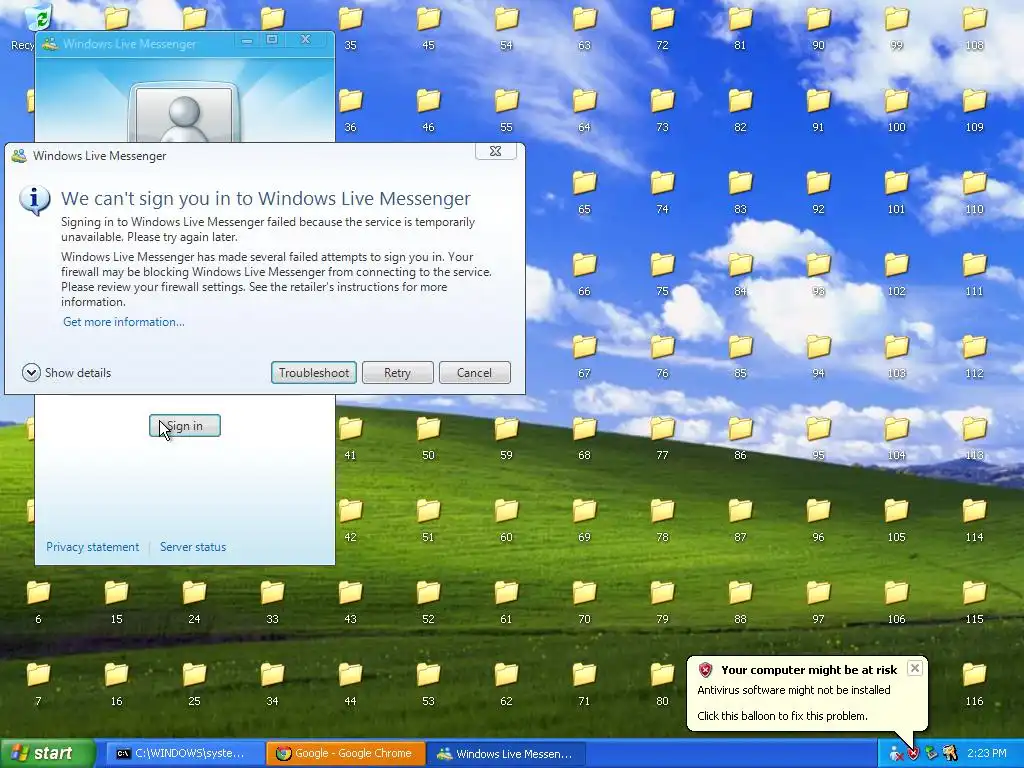Viewport: 1024px width, 768px height.
Task: Select desktop folder 43
Action: click(350, 602)
